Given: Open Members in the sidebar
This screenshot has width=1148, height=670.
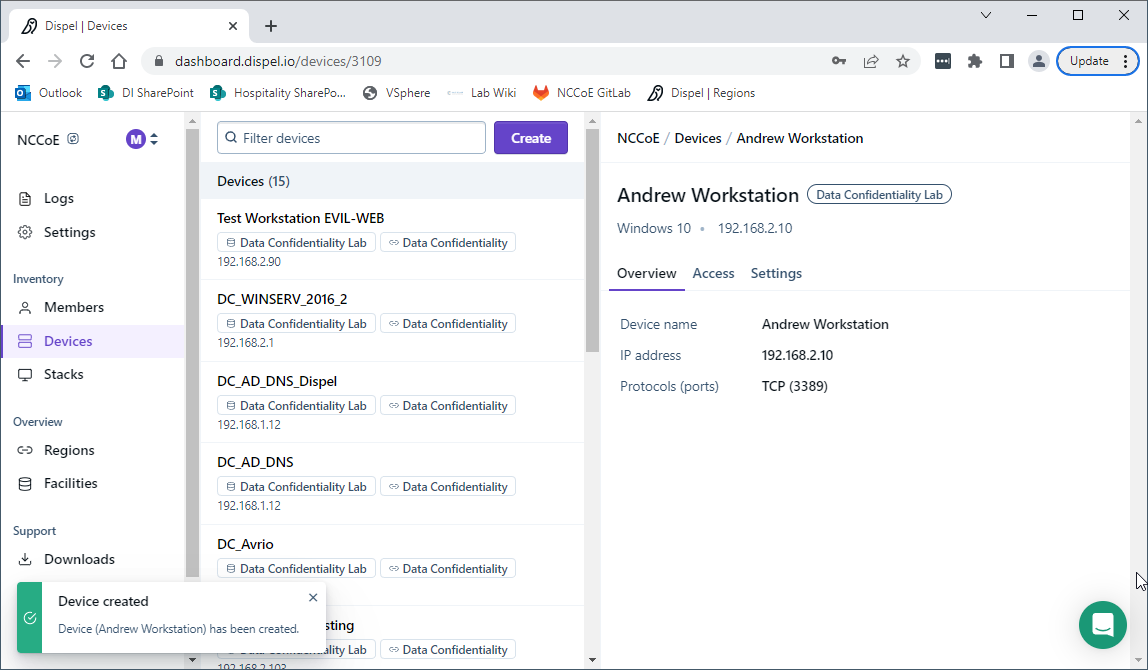Looking at the screenshot, I should 73,307.
